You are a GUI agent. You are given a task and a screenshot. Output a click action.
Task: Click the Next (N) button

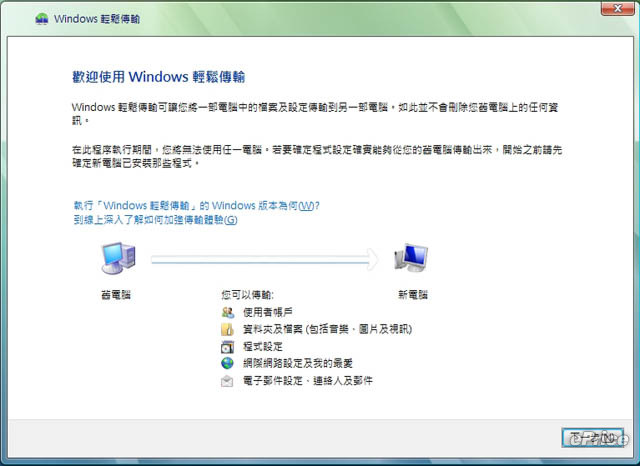(x=592, y=438)
